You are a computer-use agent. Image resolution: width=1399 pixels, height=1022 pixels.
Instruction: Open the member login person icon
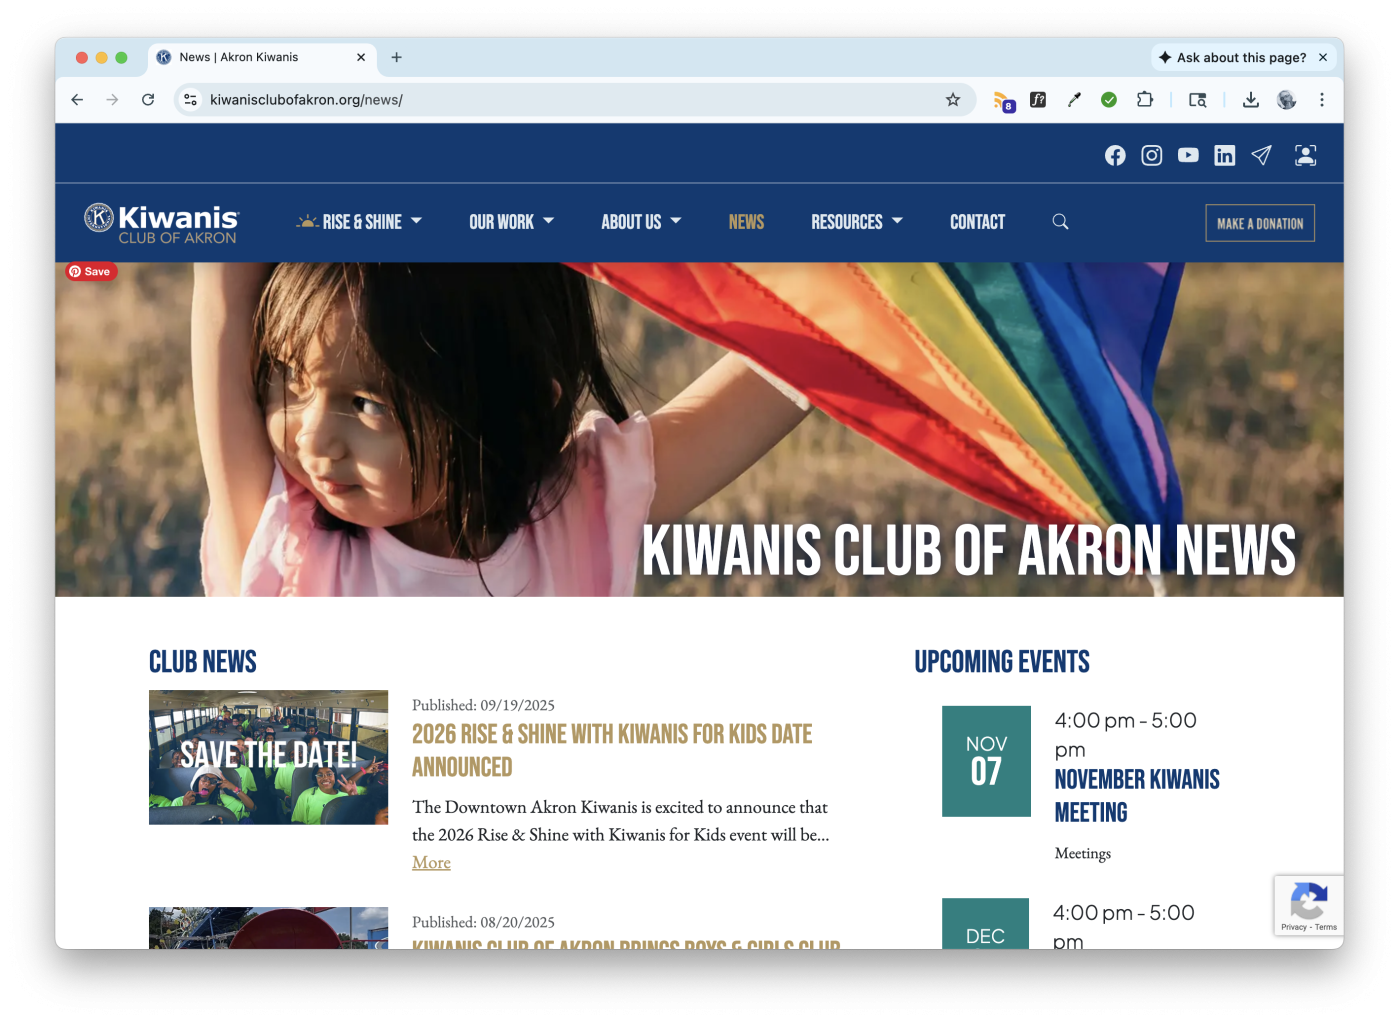click(1305, 155)
